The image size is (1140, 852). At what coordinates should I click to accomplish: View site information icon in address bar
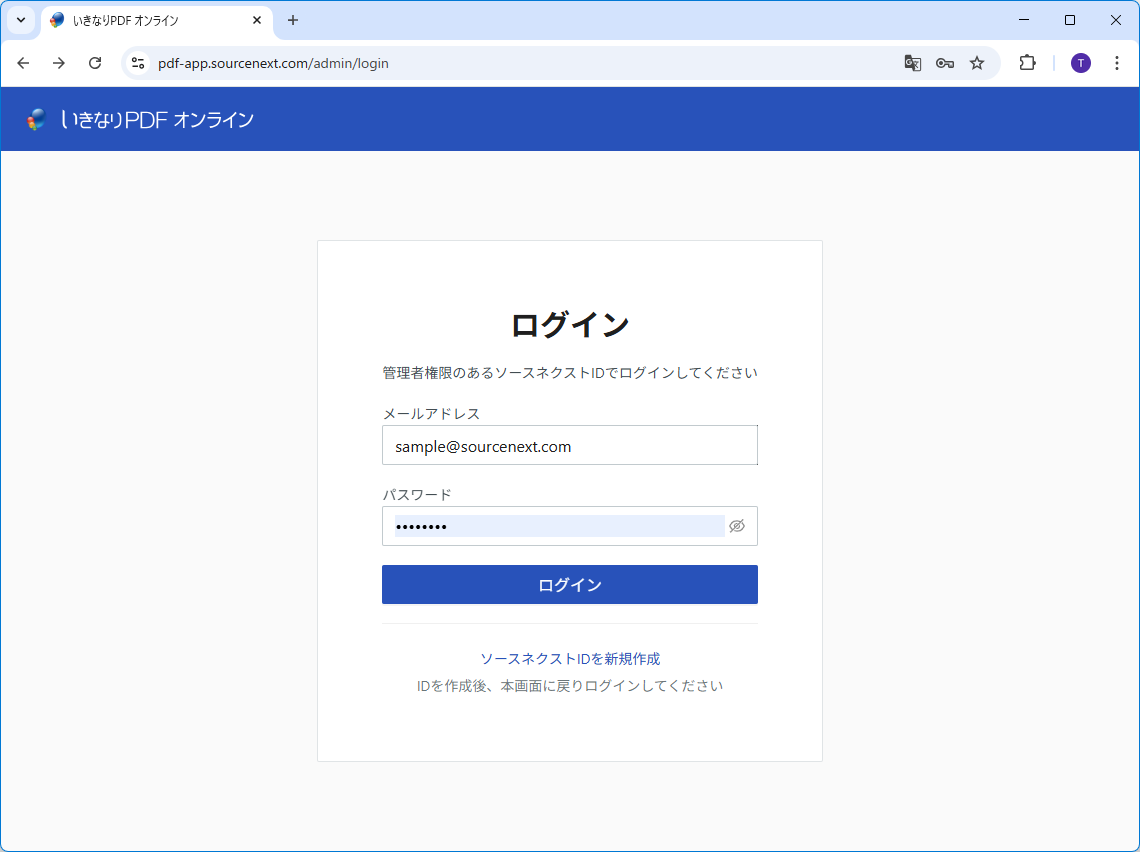point(138,63)
